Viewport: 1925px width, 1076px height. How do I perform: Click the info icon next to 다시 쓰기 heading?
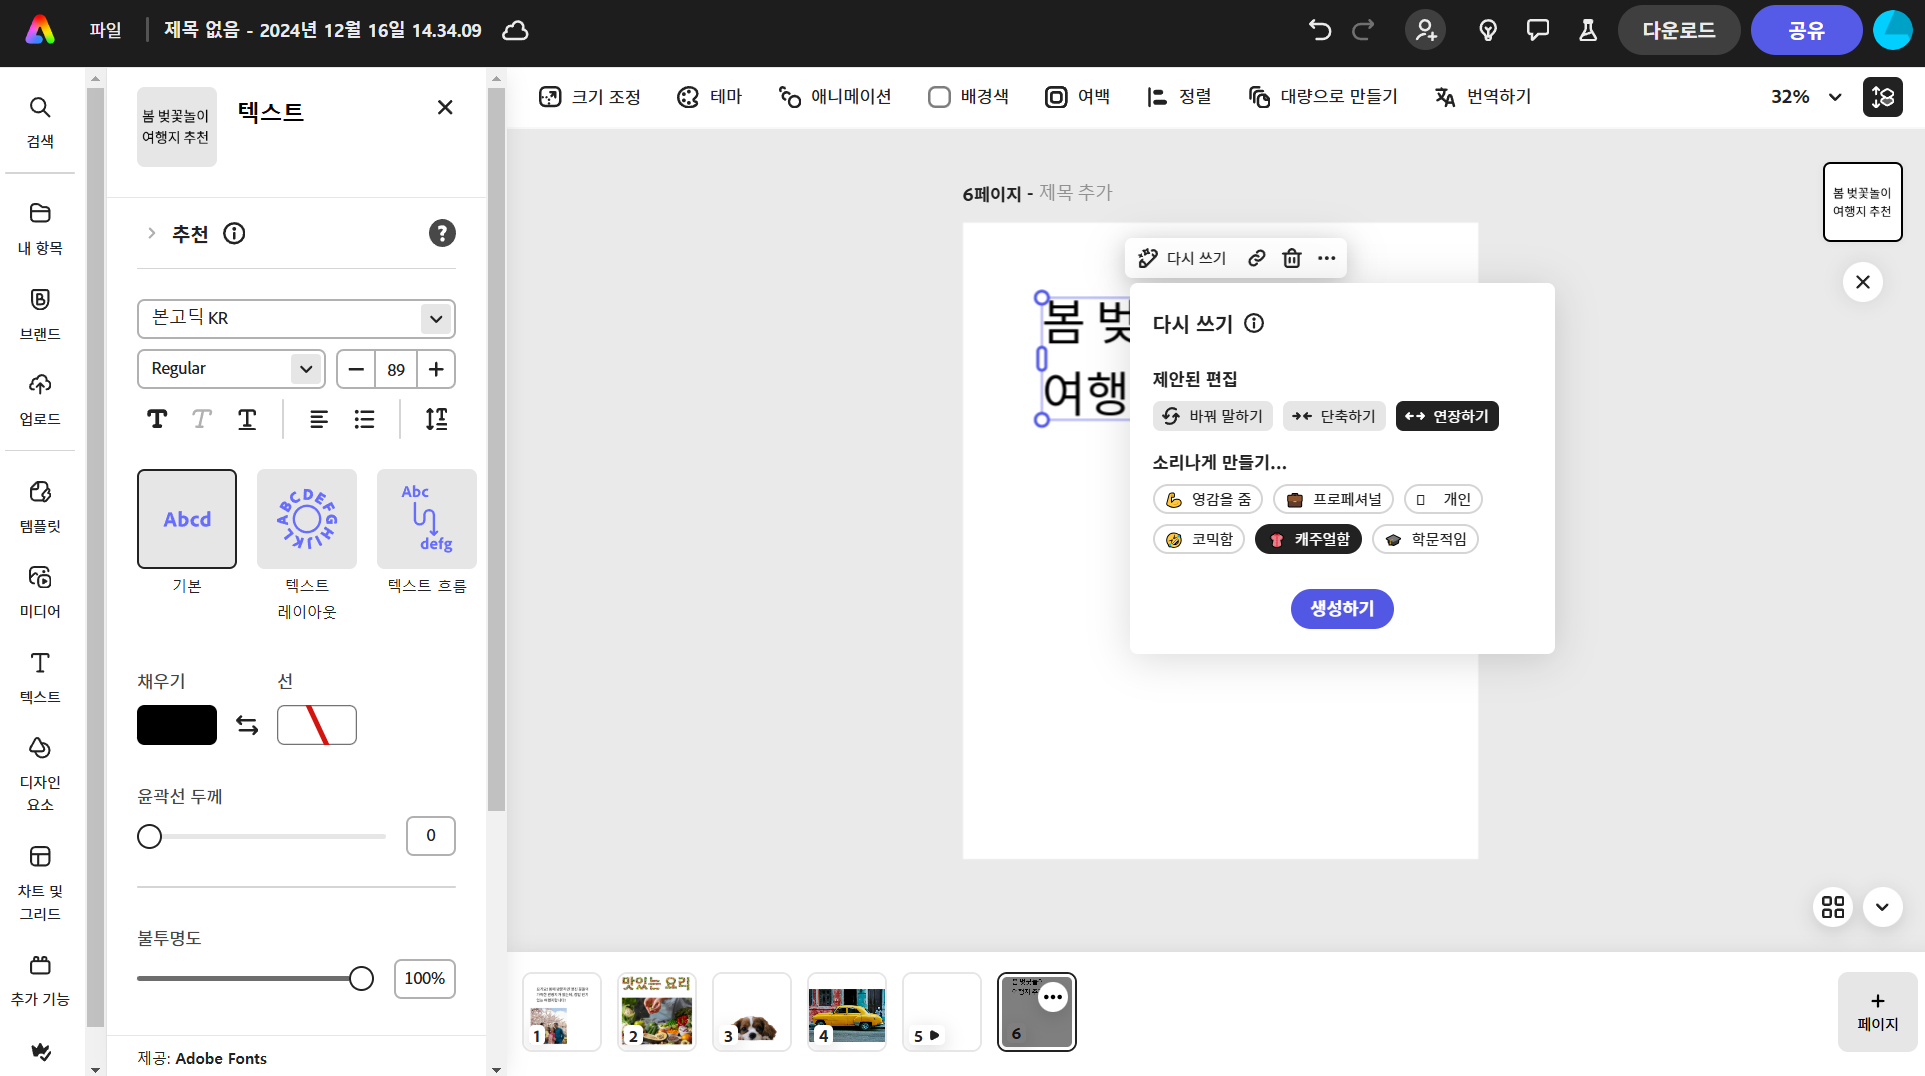tap(1254, 323)
